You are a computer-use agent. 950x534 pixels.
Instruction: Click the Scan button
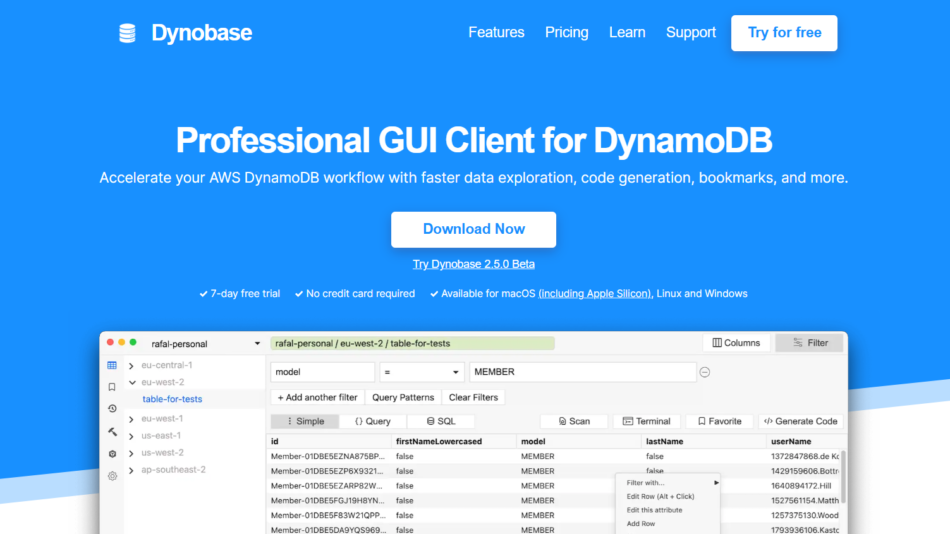click(x=574, y=421)
